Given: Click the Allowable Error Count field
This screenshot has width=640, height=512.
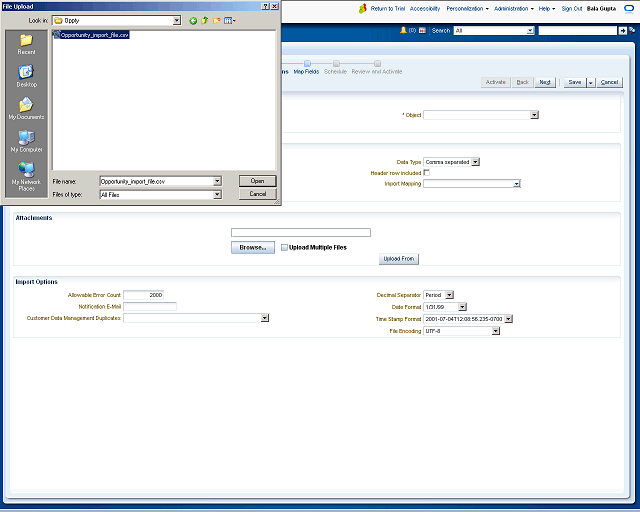Looking at the screenshot, I should point(143,295).
